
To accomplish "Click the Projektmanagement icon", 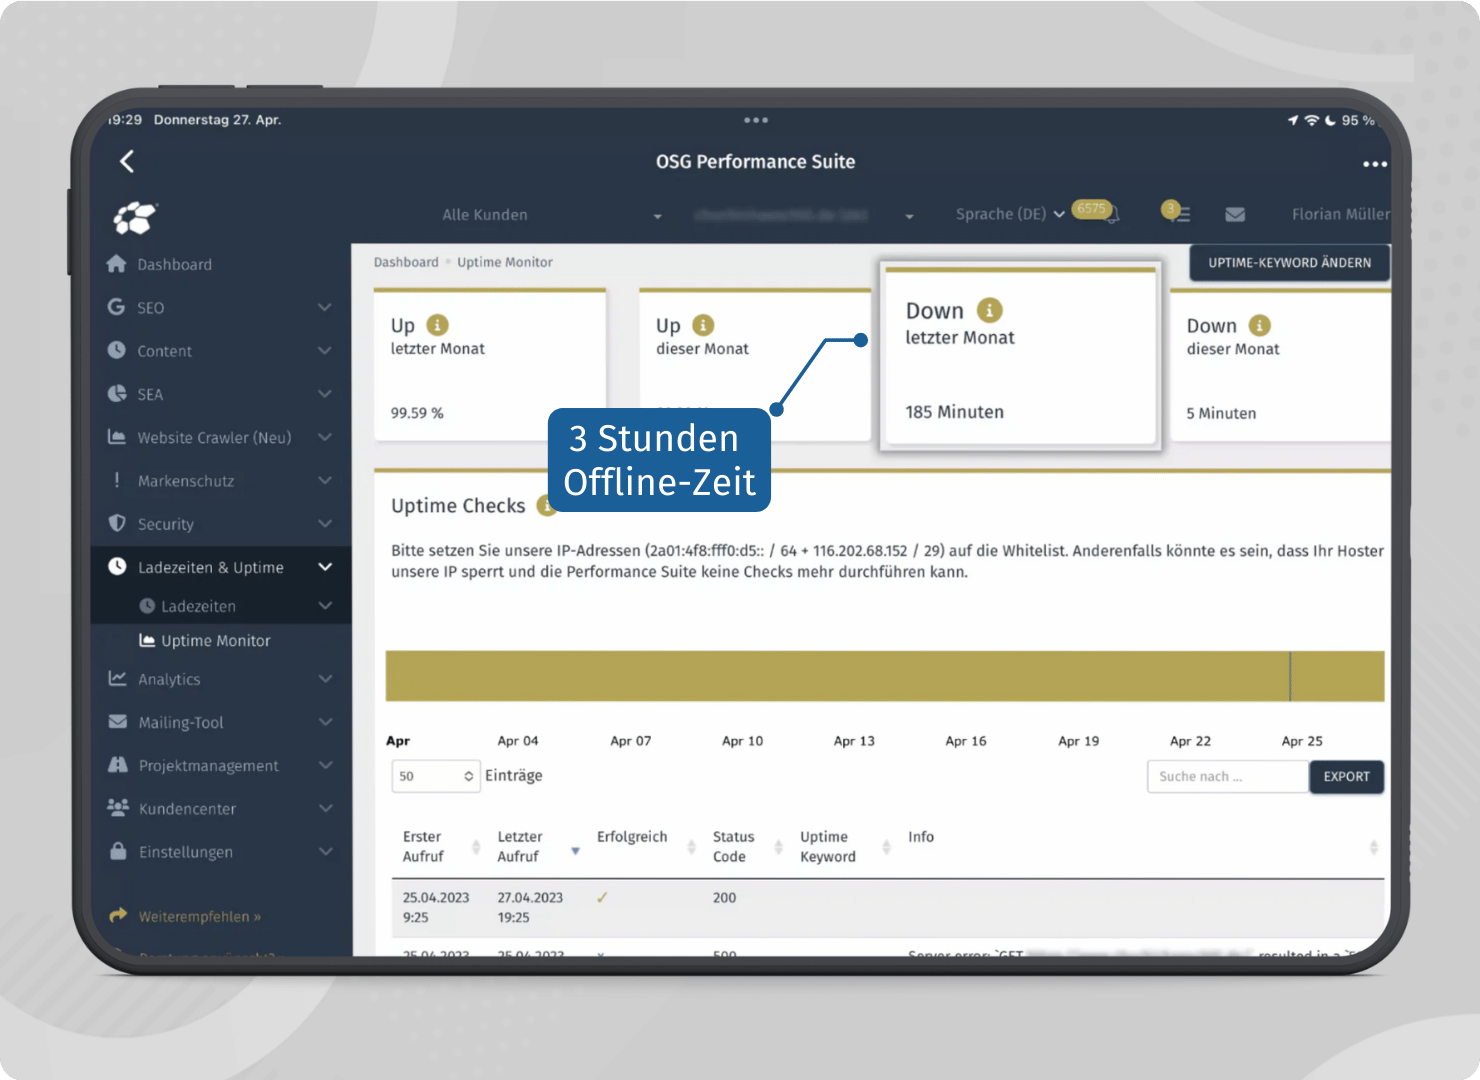I will 117,764.
